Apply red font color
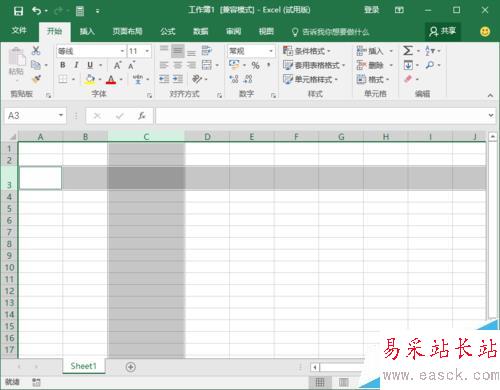500x390 pixels. click(111, 79)
